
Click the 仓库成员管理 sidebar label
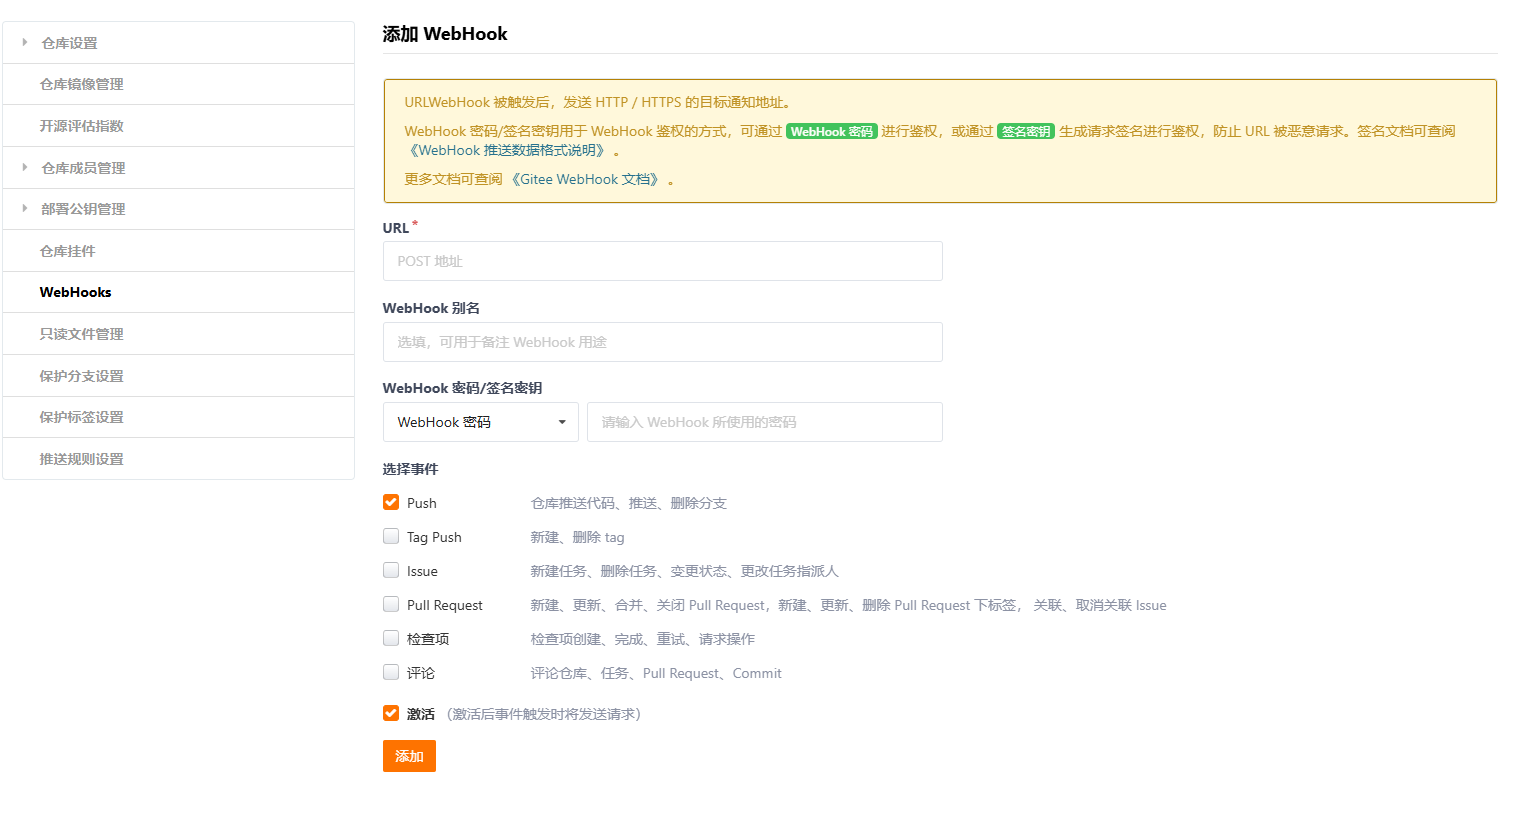point(83,168)
